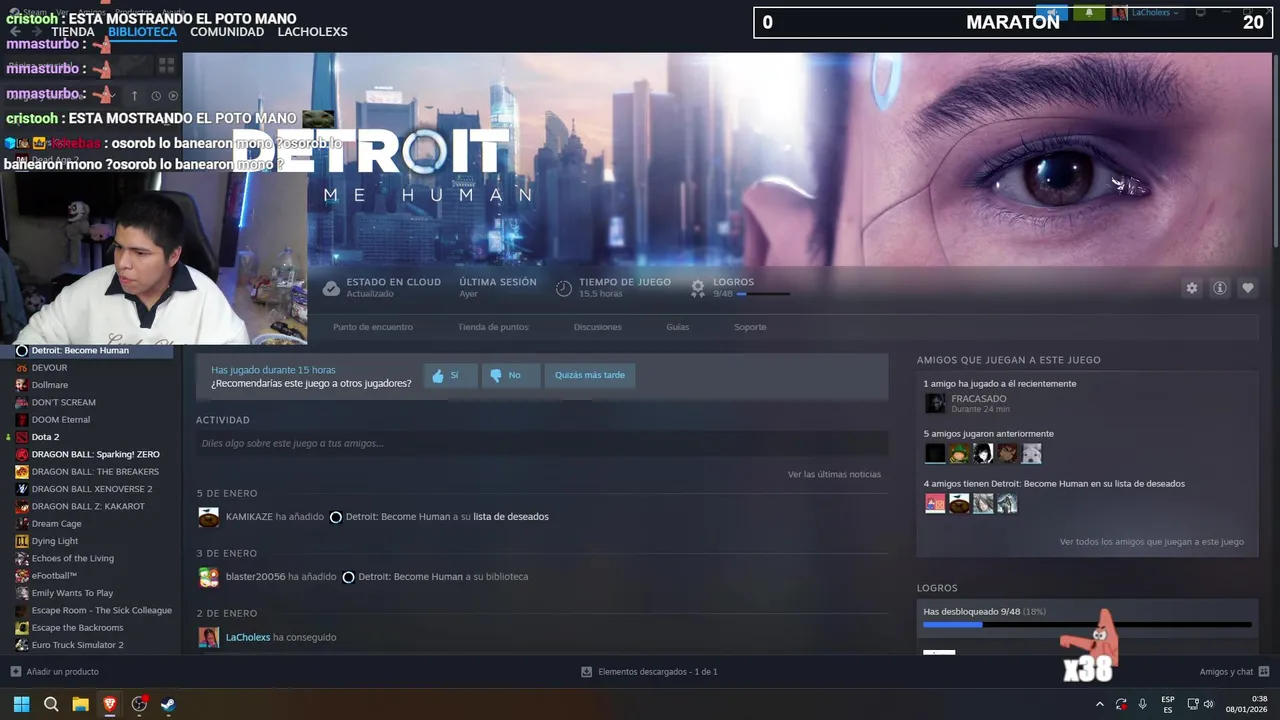Click the achievements progress bar 9/48
The width and height of the screenshot is (1280, 720).
[x=1087, y=625]
